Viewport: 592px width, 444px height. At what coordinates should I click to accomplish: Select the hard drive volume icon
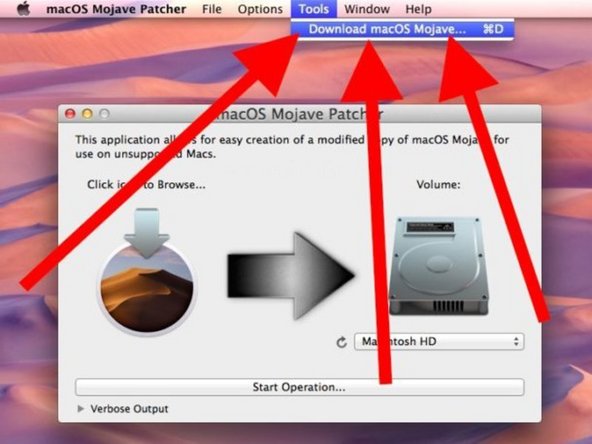(x=438, y=266)
